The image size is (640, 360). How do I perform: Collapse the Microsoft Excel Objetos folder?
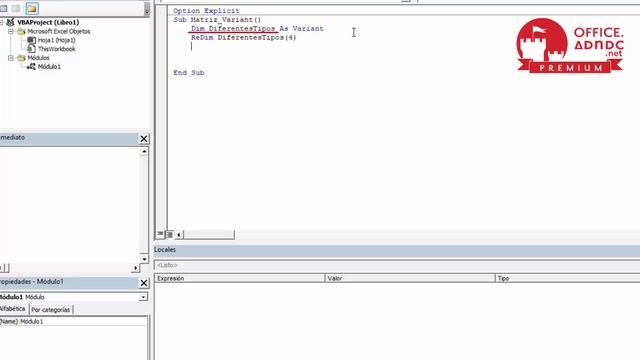click(x=11, y=31)
